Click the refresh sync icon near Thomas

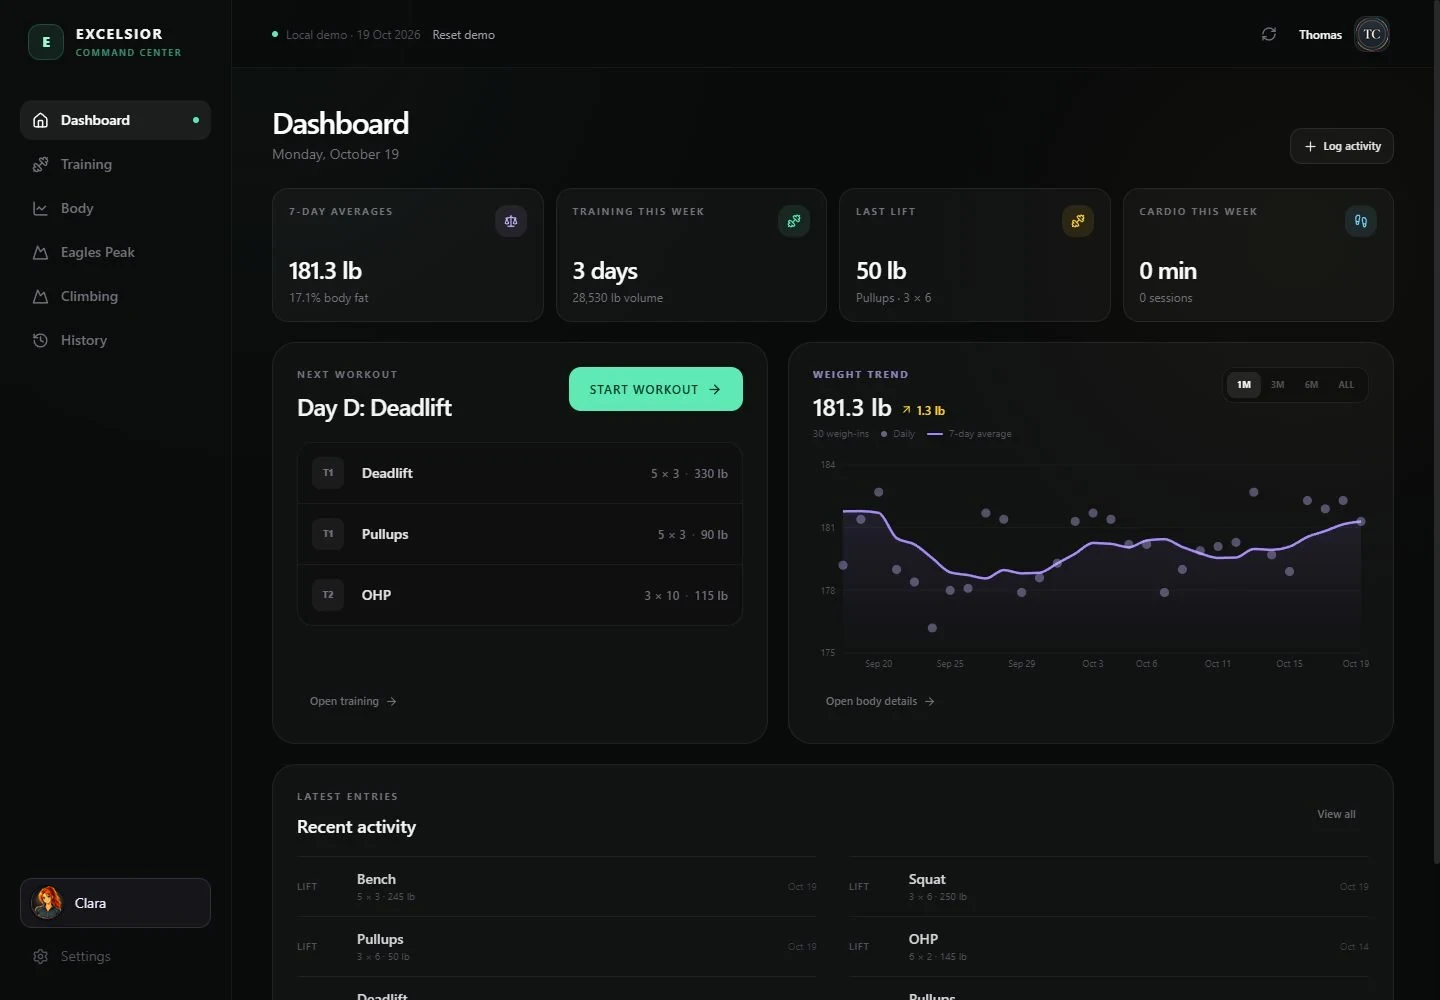coord(1269,34)
